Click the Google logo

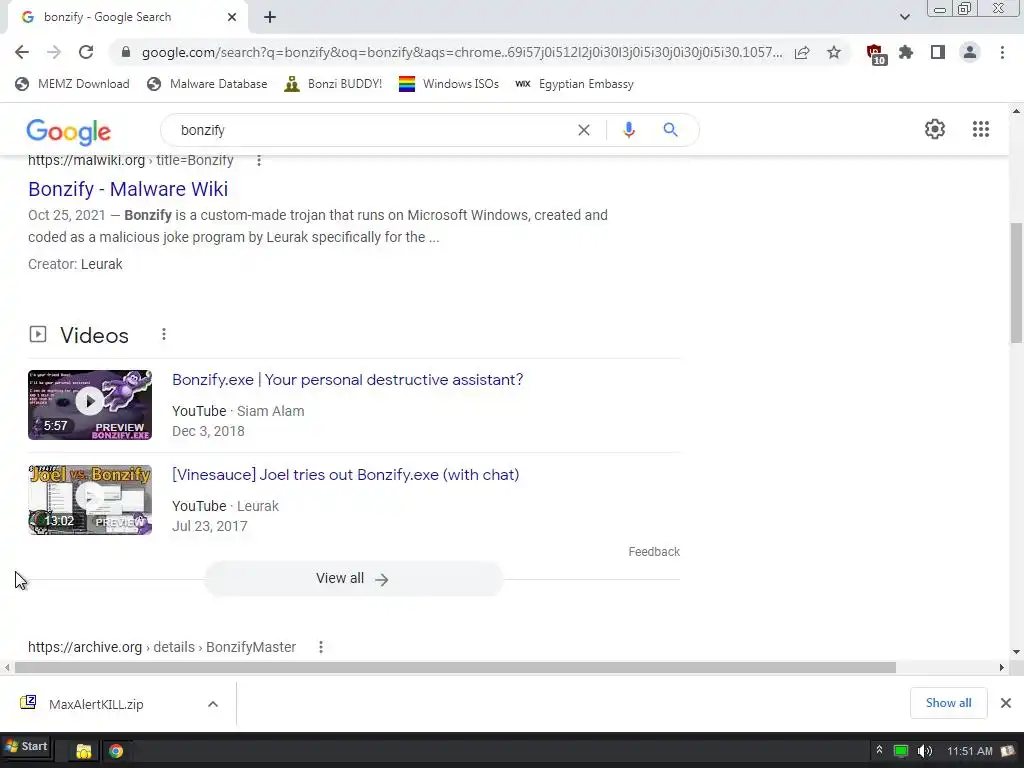click(x=69, y=132)
